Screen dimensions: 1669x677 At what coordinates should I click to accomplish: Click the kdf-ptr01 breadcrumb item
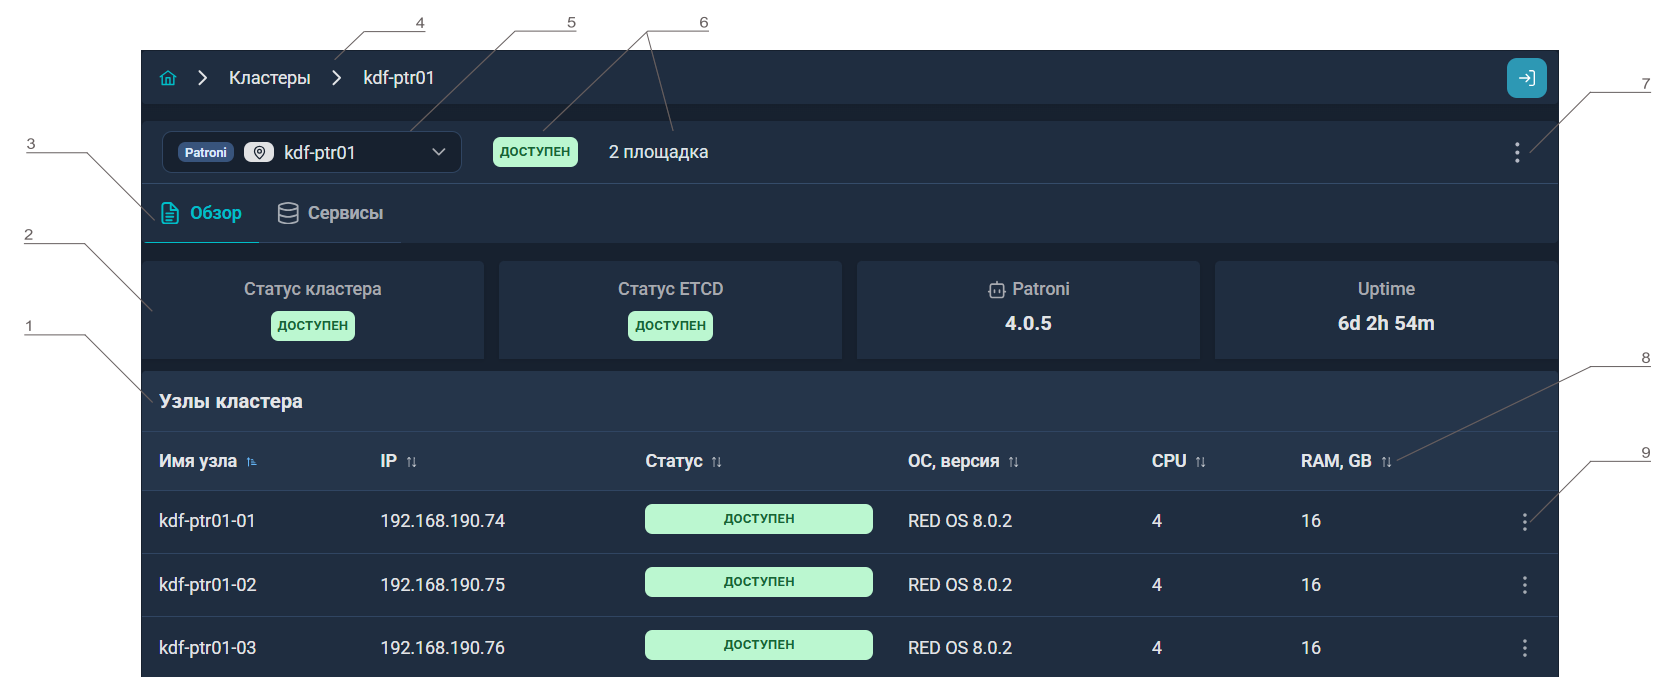[x=398, y=78]
